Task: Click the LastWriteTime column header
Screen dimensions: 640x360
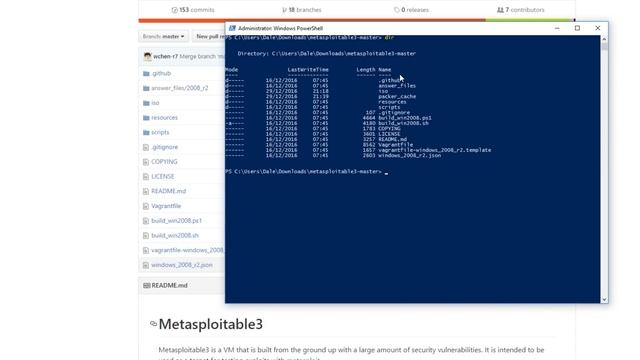Action: click(308, 70)
